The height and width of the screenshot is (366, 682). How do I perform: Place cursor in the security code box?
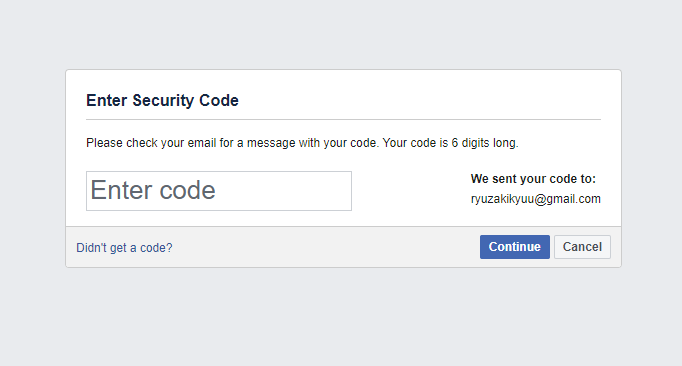pyautogui.click(x=219, y=191)
